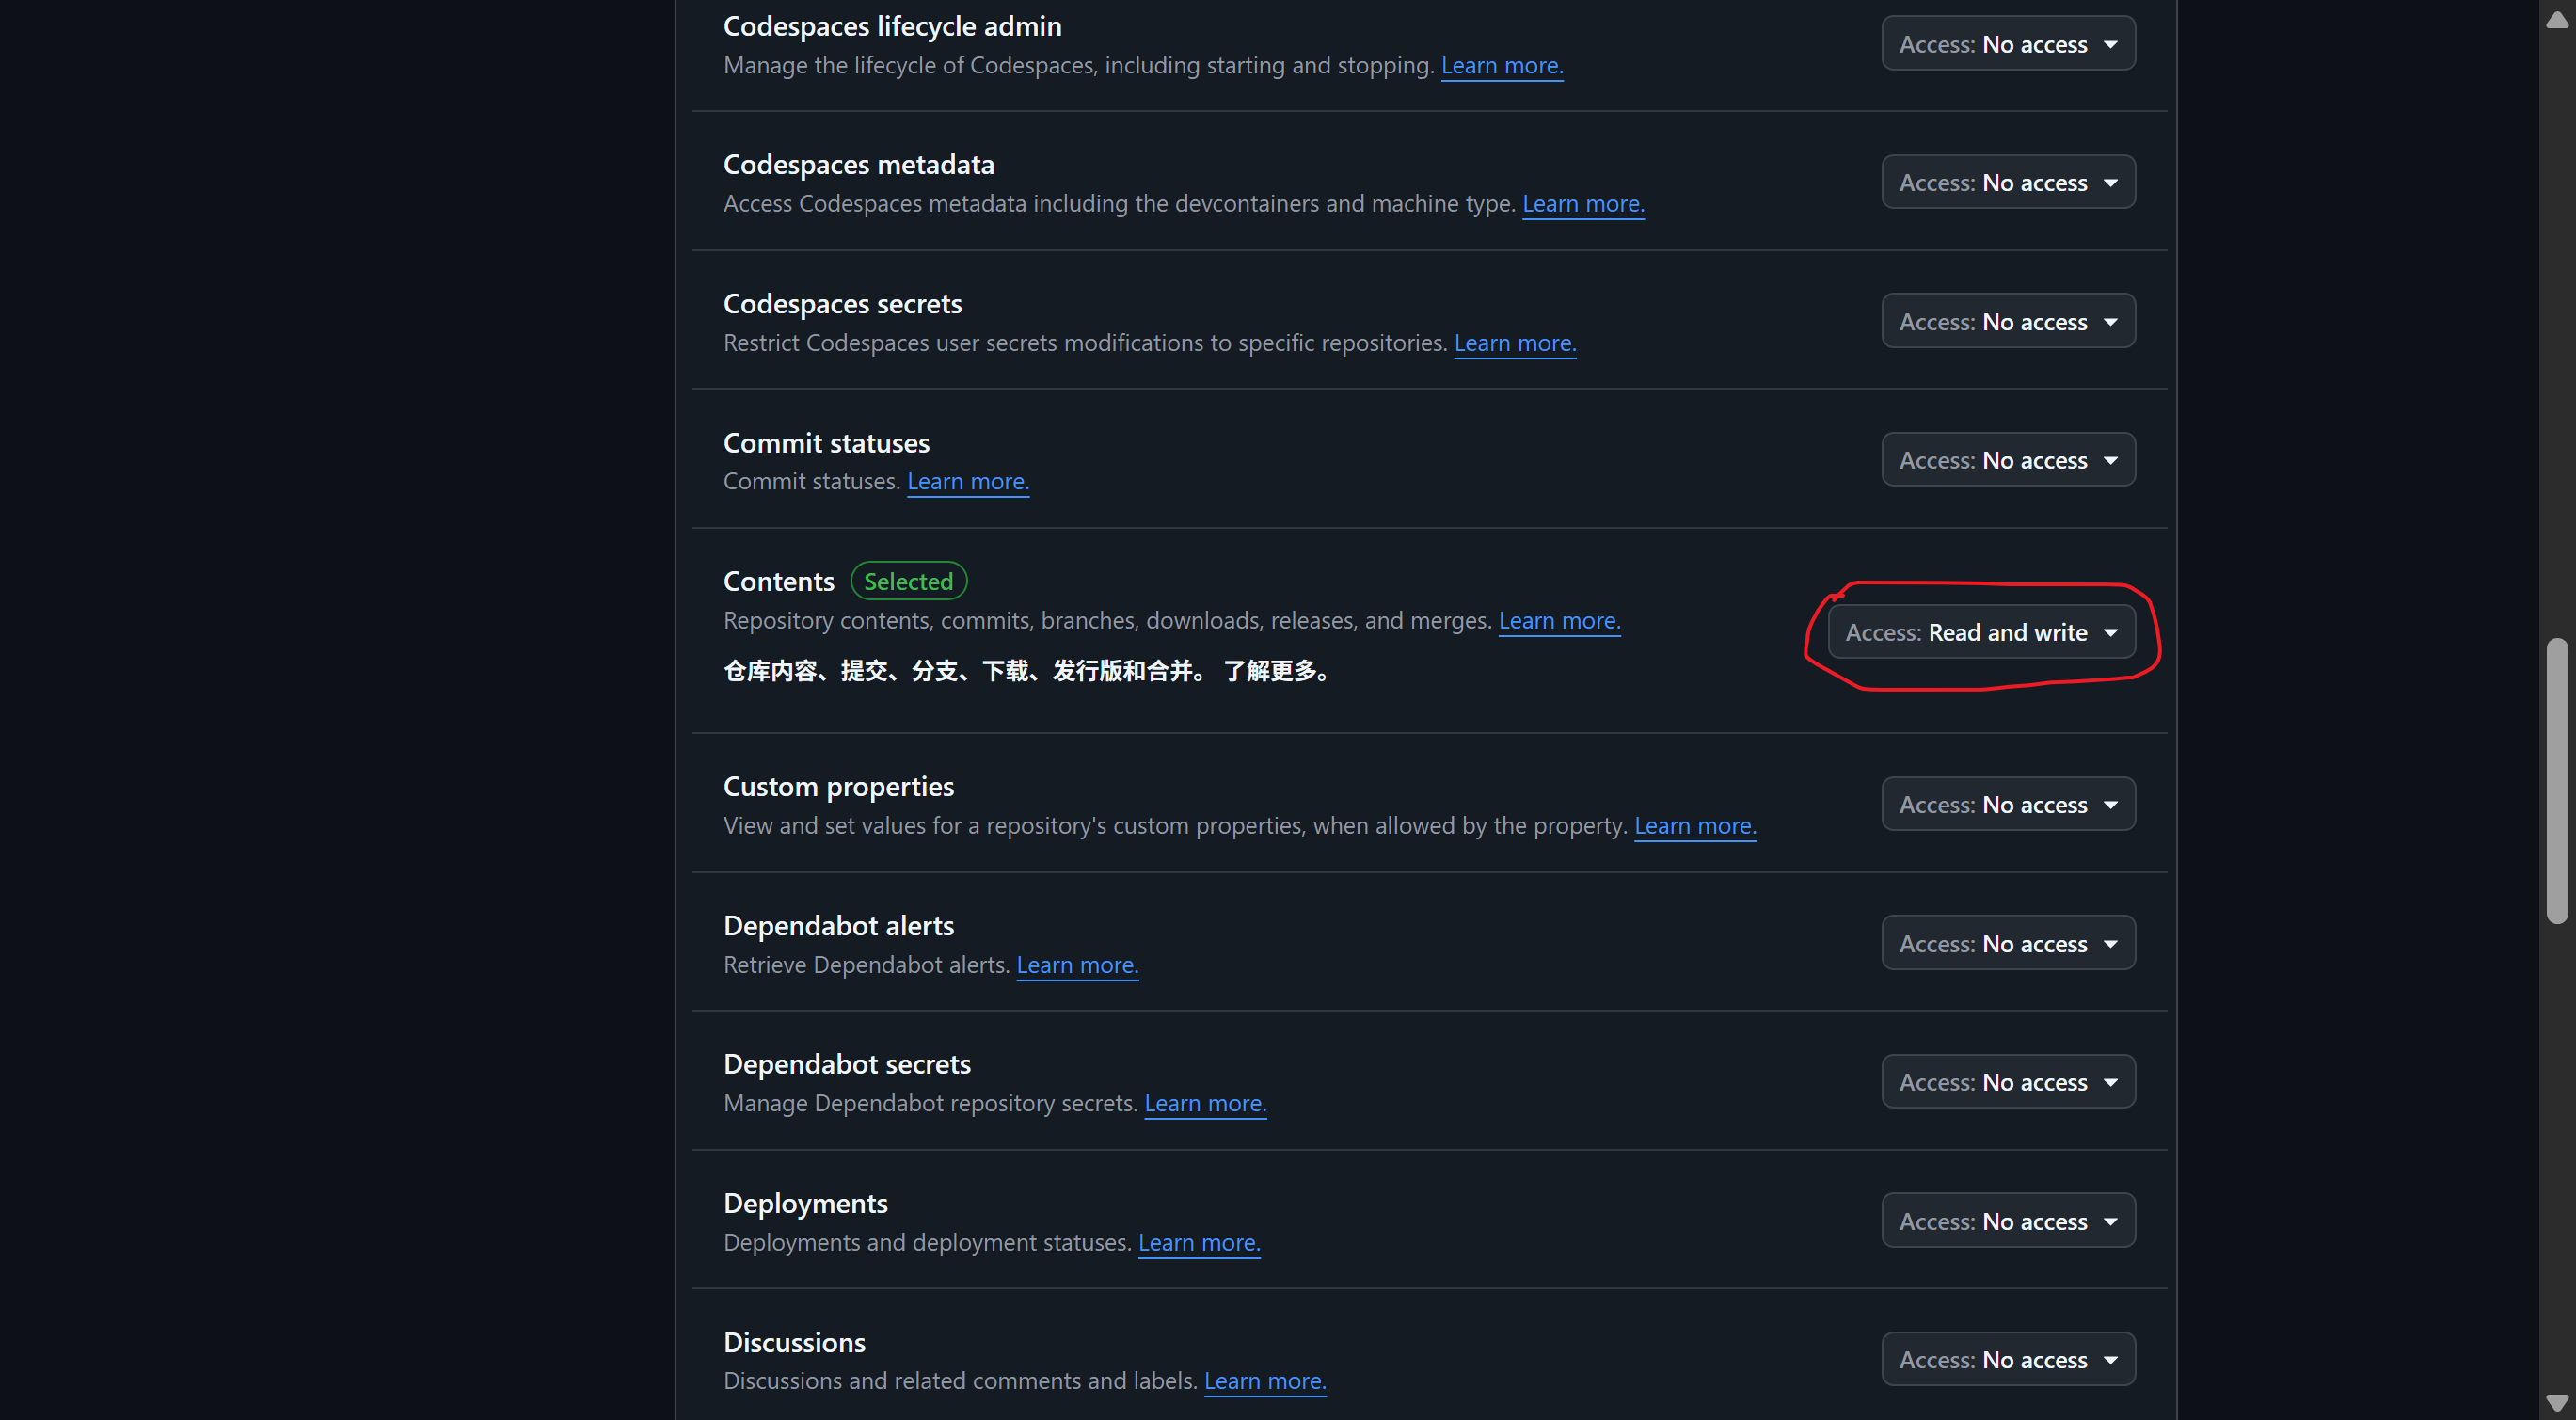This screenshot has width=2576, height=1420.
Task: Follow Learn more link for Codespaces secrets
Action: 1514,343
